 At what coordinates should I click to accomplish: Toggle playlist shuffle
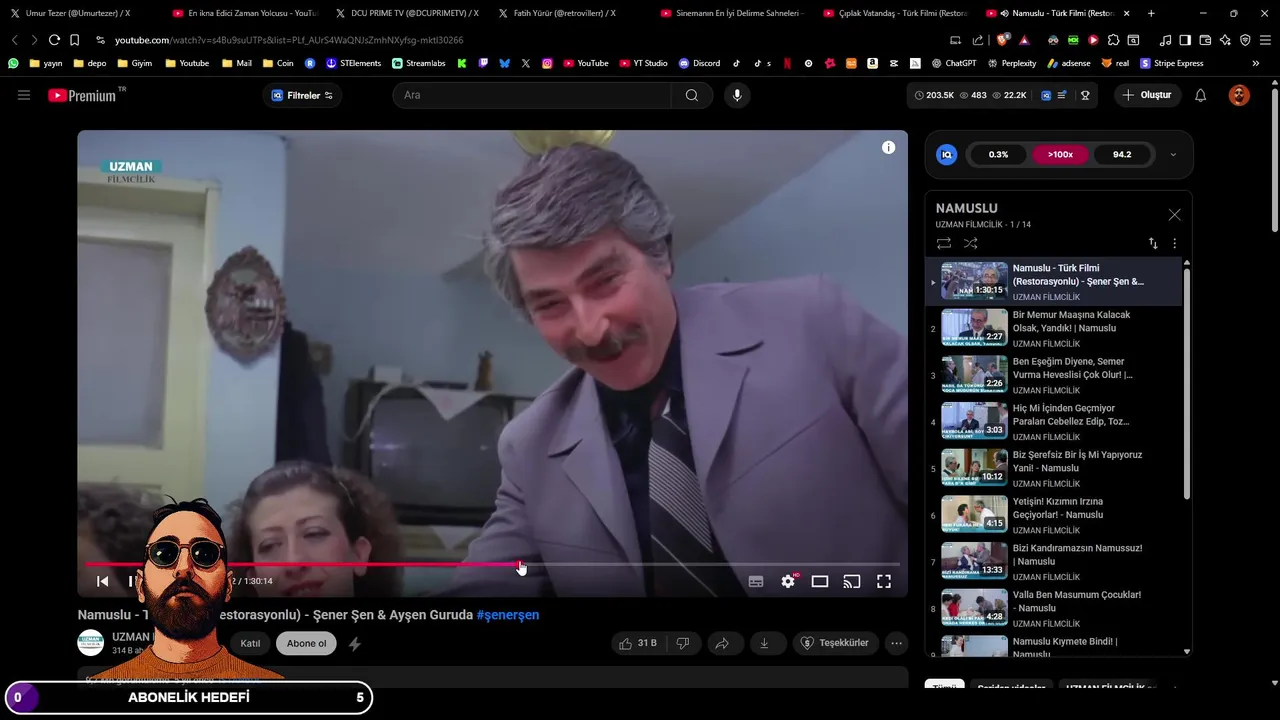(970, 243)
